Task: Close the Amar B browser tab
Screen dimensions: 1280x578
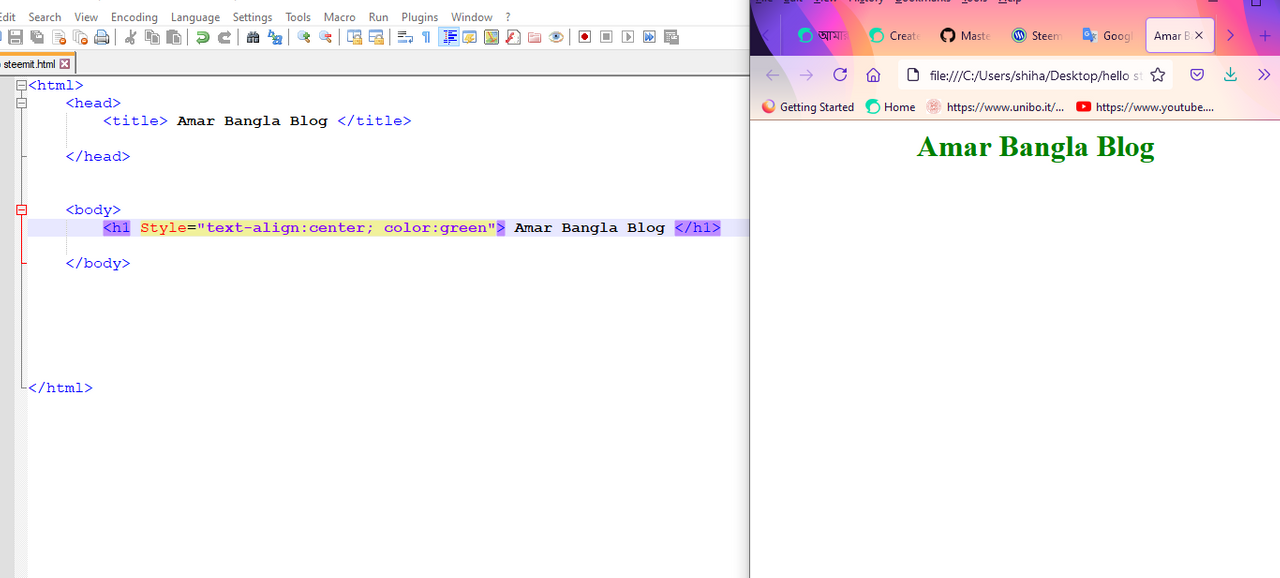Action: click(1199, 35)
